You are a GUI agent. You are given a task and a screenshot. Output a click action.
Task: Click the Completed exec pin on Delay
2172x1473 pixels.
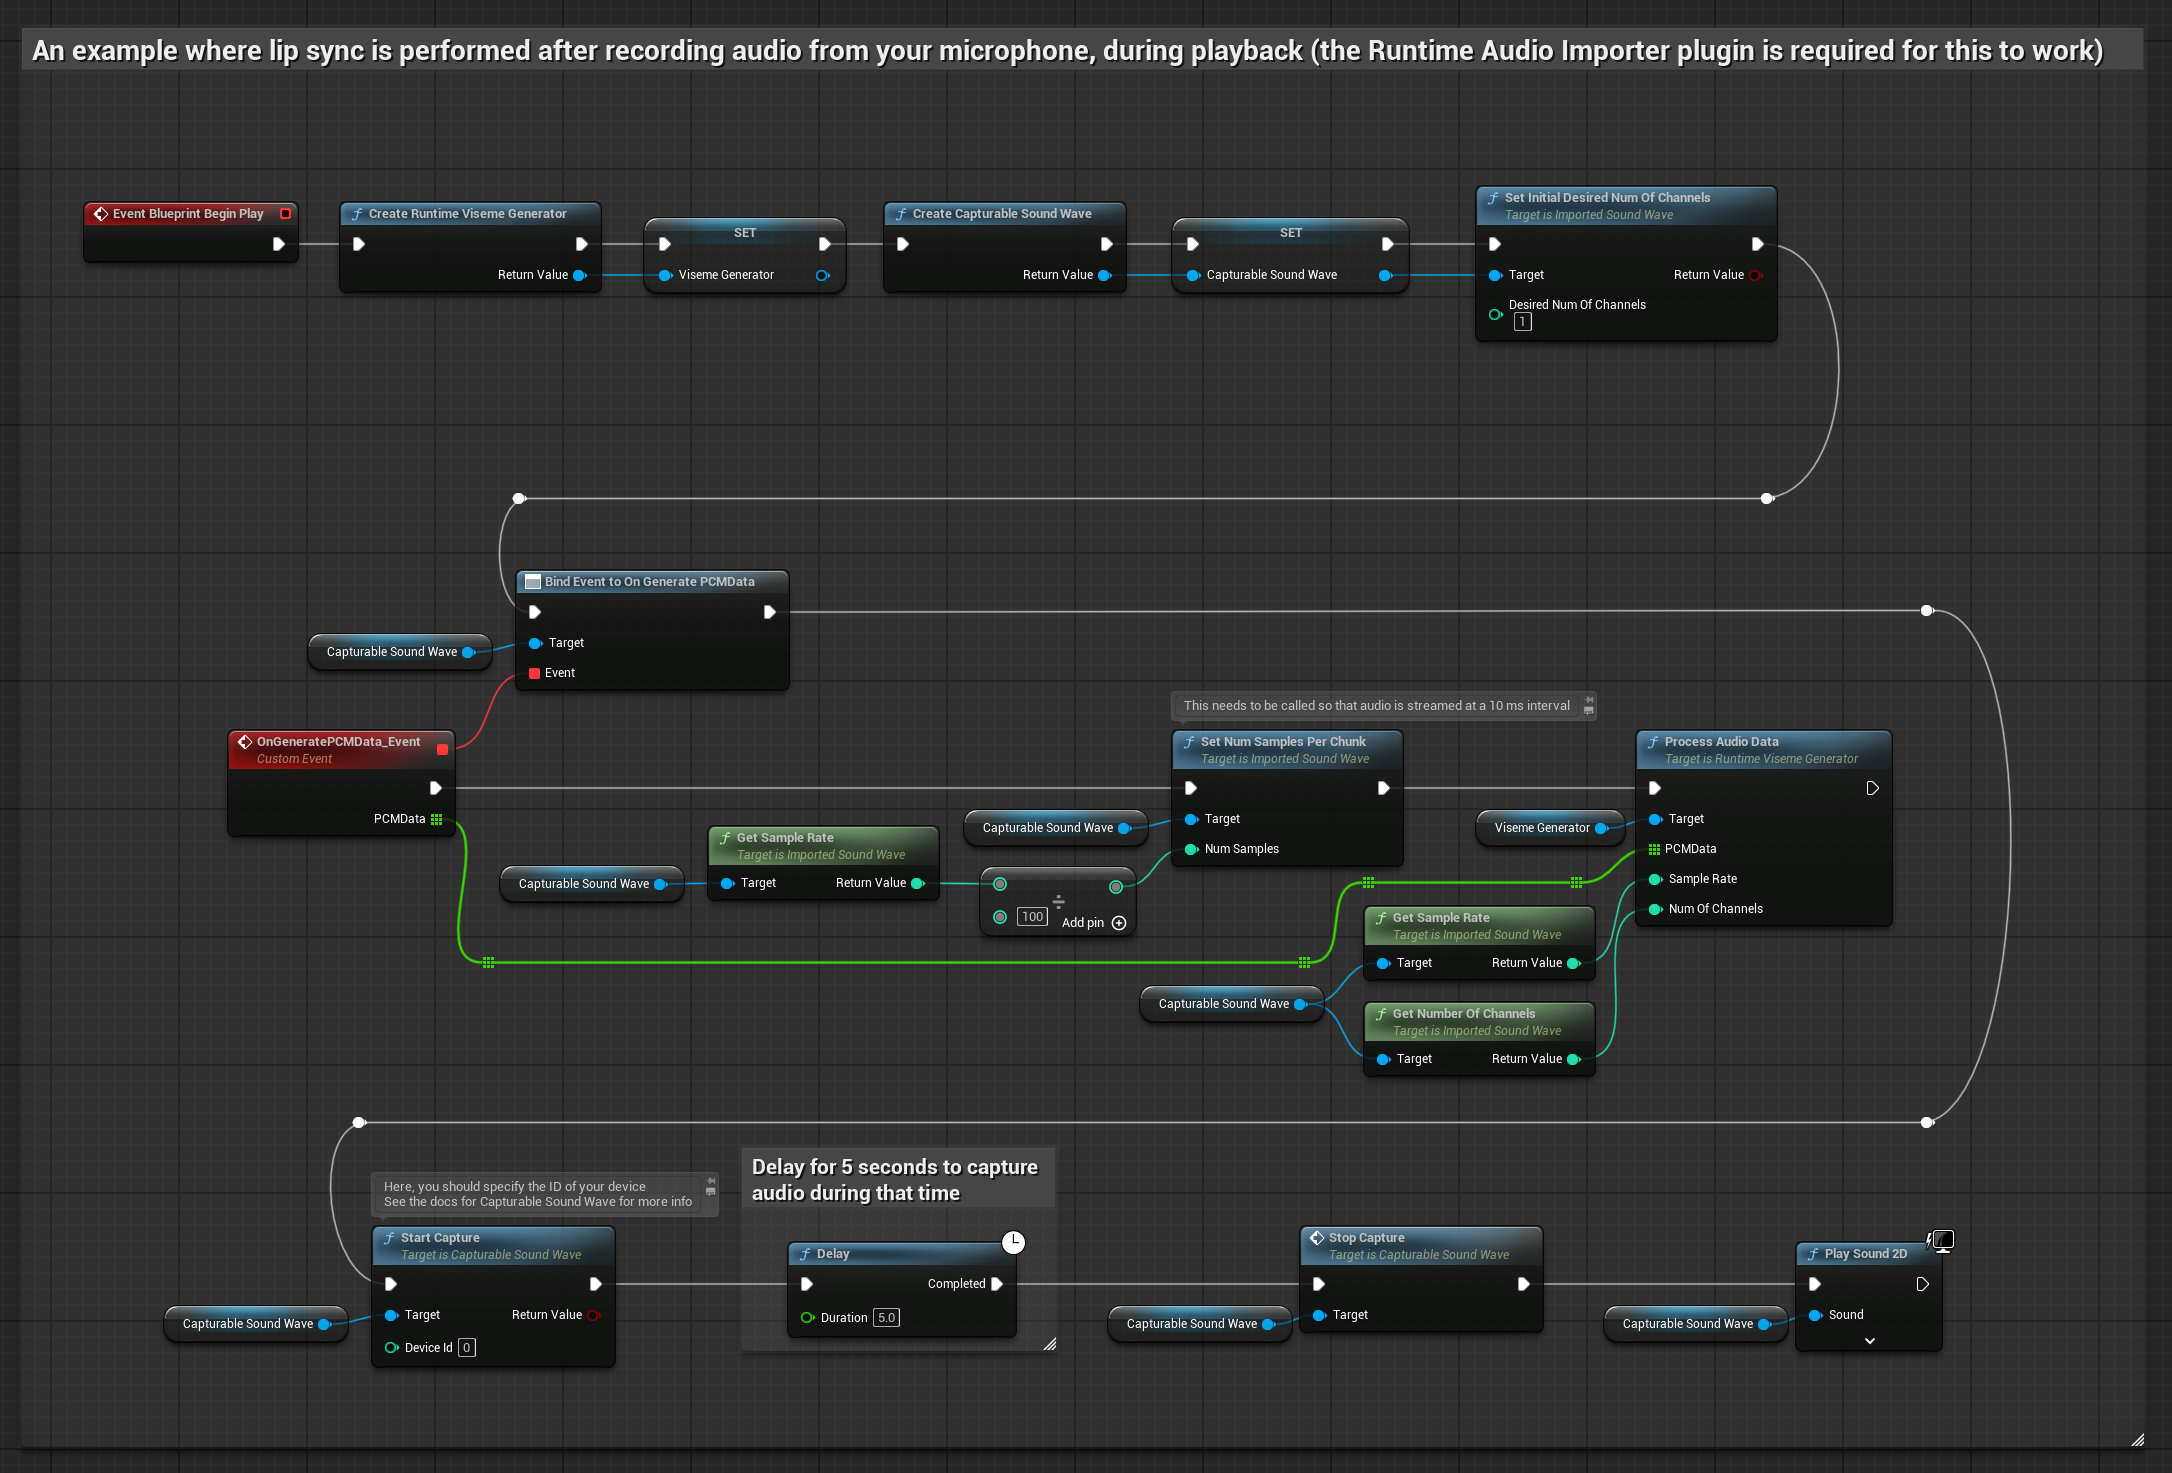coord(997,1284)
